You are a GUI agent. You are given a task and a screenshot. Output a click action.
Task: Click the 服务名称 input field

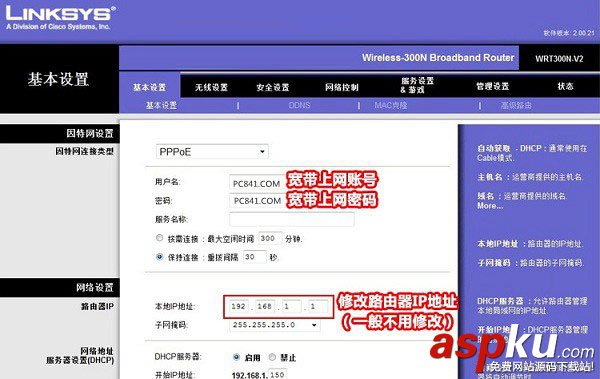[292, 219]
